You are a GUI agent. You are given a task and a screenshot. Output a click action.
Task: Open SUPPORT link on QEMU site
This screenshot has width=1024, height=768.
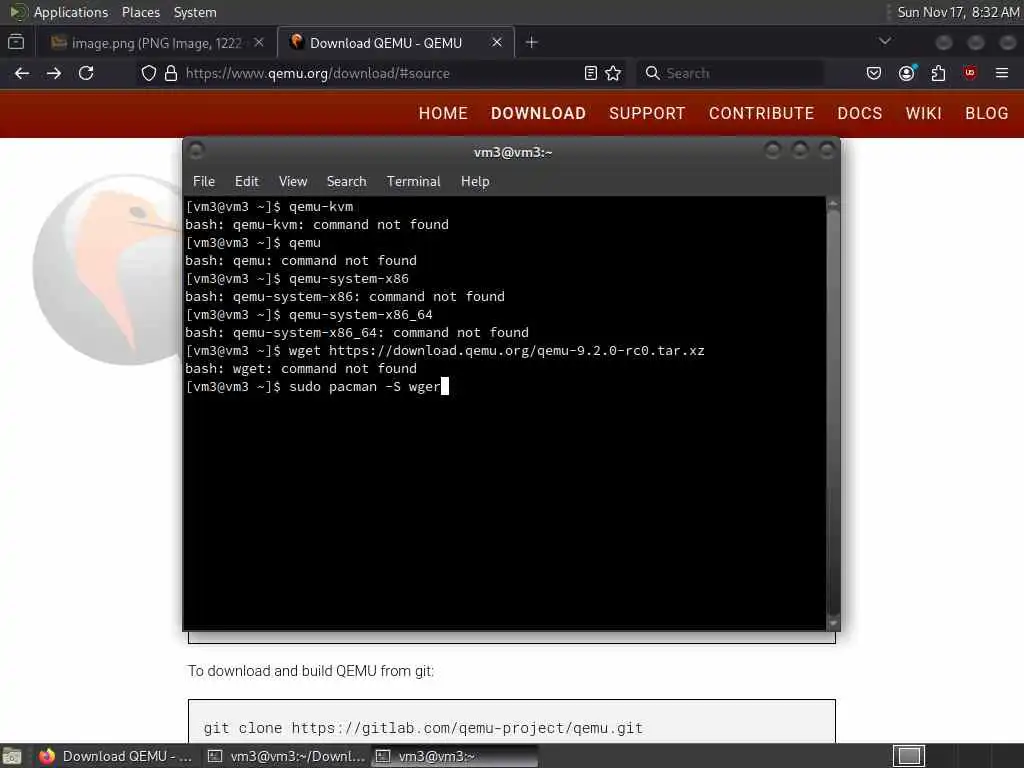click(x=647, y=114)
